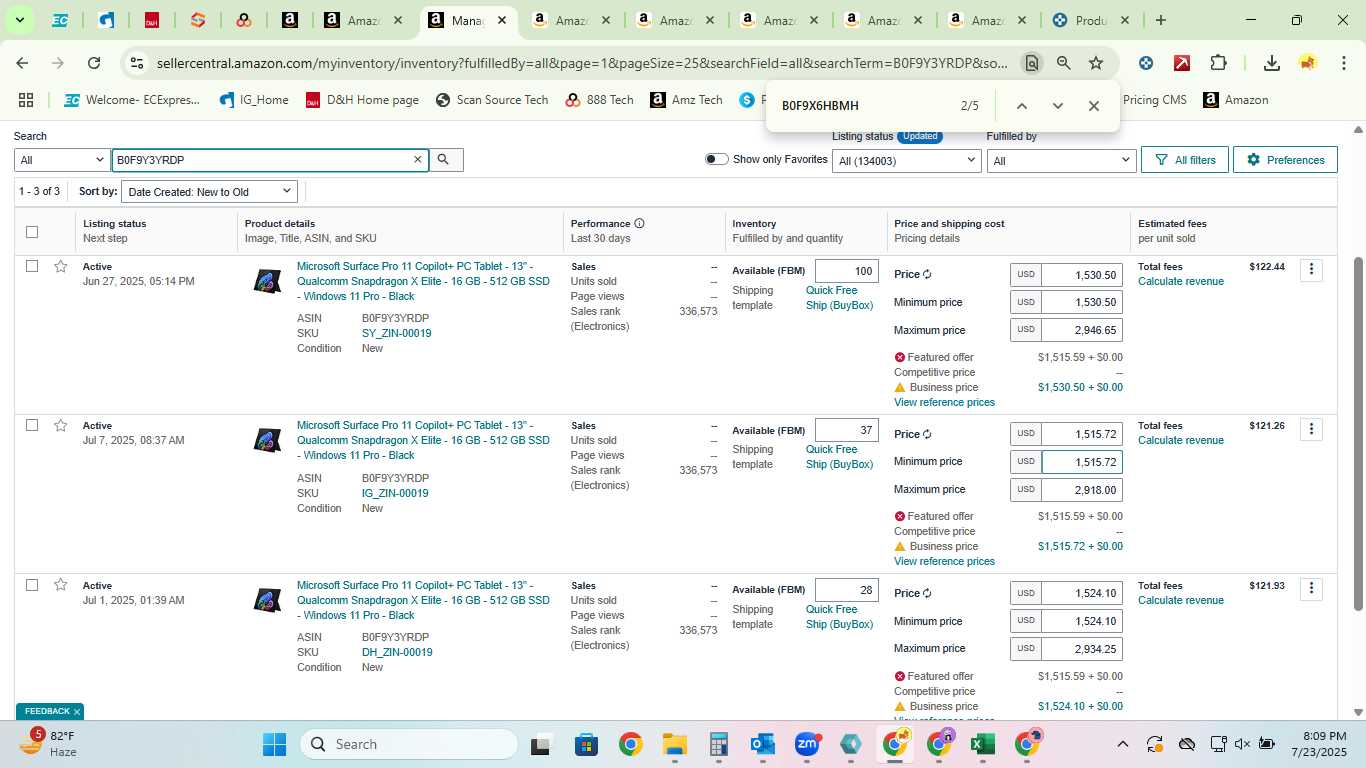
Task: Open the DH_ZIN-00019 product title link
Action: pos(423,600)
